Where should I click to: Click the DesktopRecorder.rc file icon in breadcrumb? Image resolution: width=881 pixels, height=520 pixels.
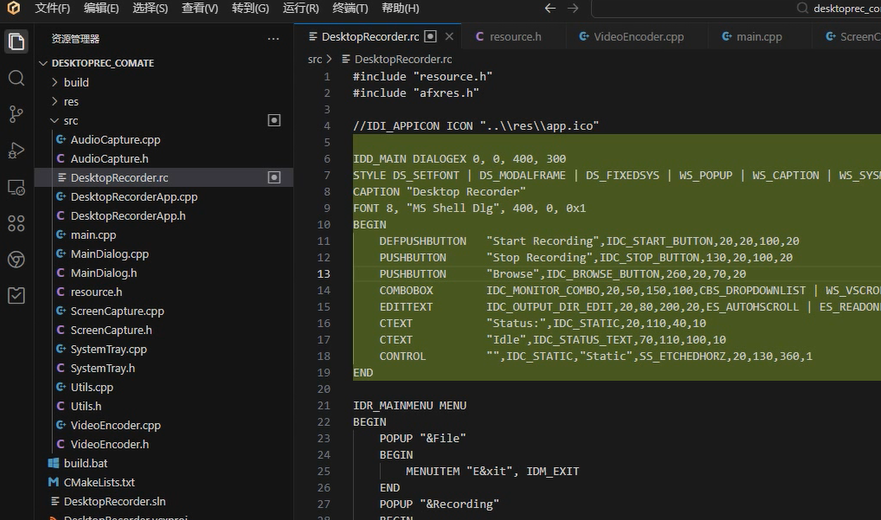point(346,59)
